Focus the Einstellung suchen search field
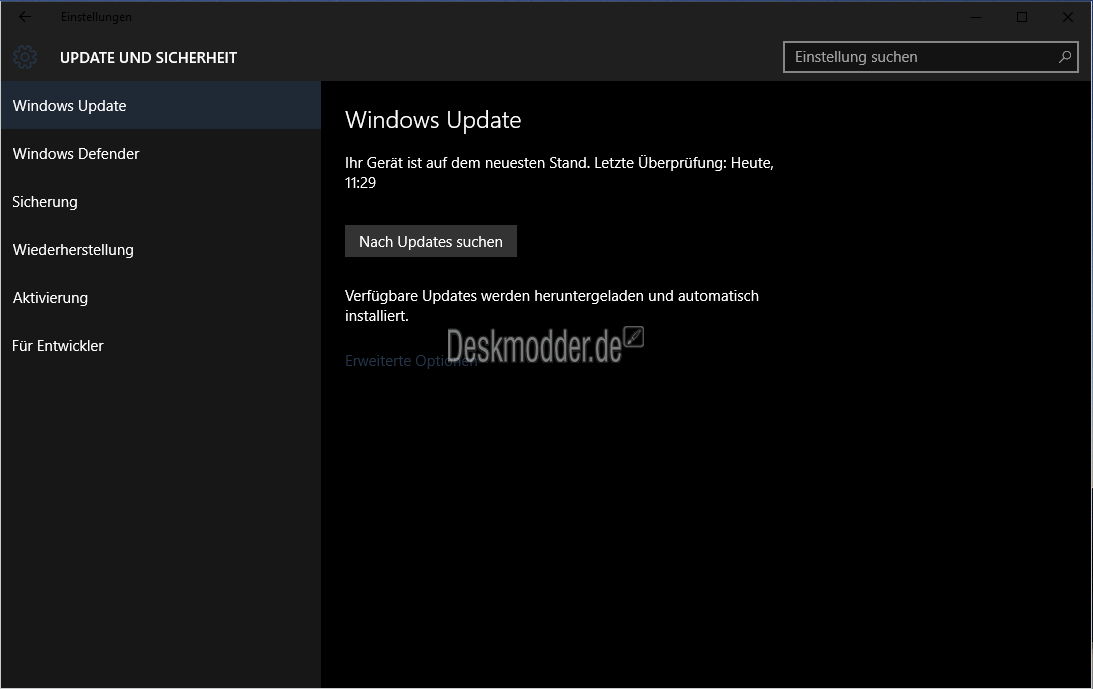This screenshot has width=1093, height=689. (x=931, y=57)
